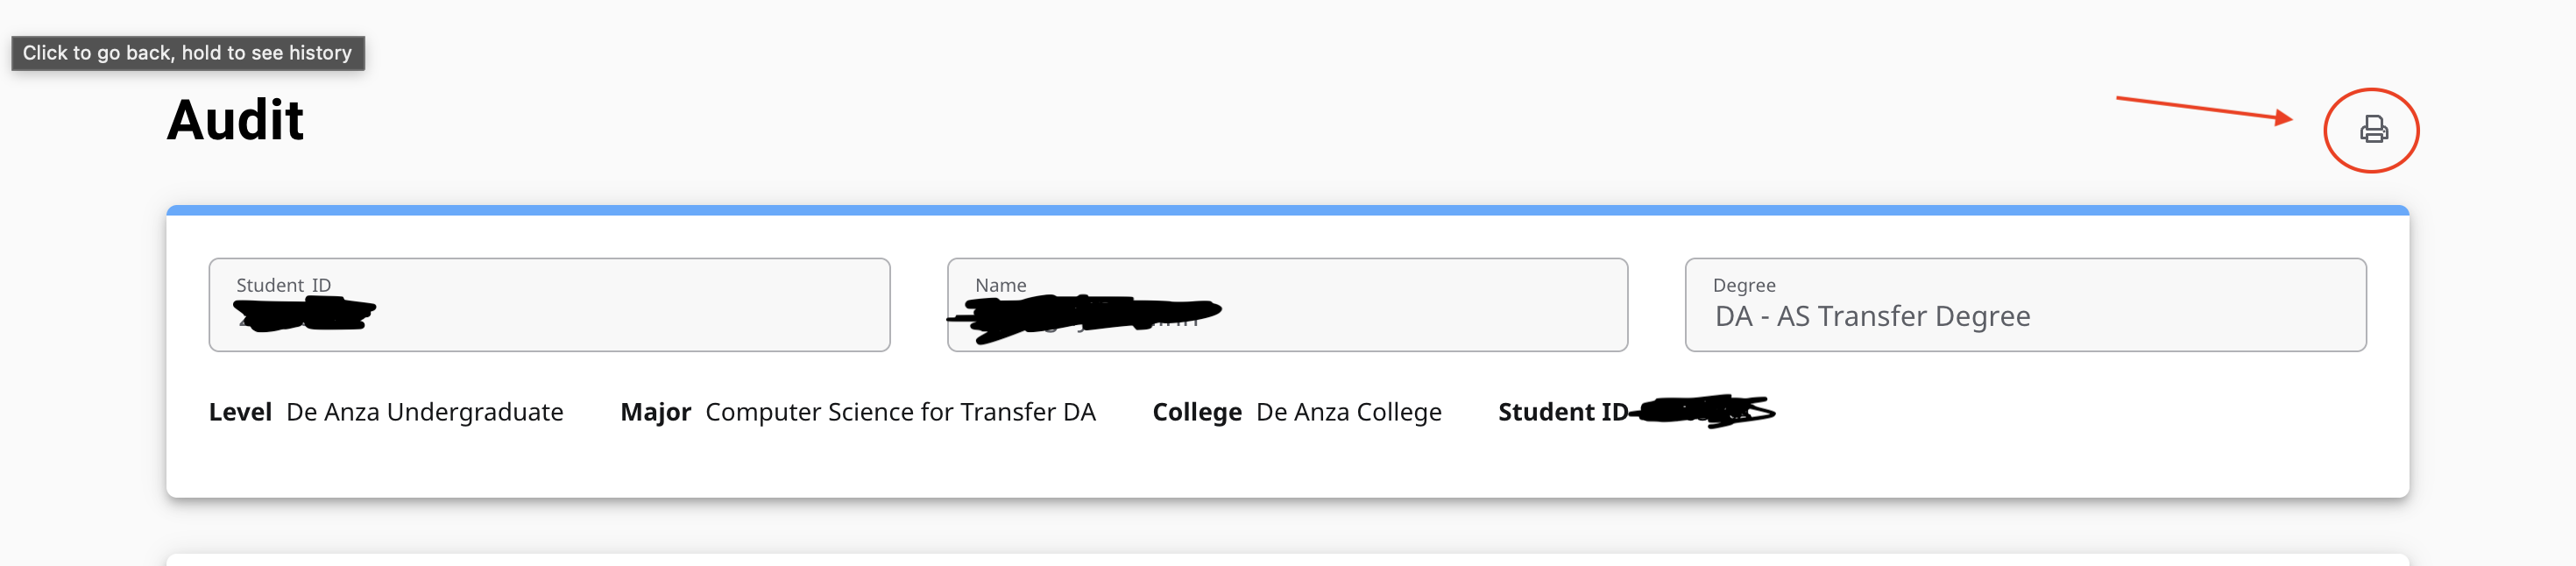This screenshot has height=566, width=2576.
Task: Click the redacted name text in Name field
Action: click(1085, 317)
